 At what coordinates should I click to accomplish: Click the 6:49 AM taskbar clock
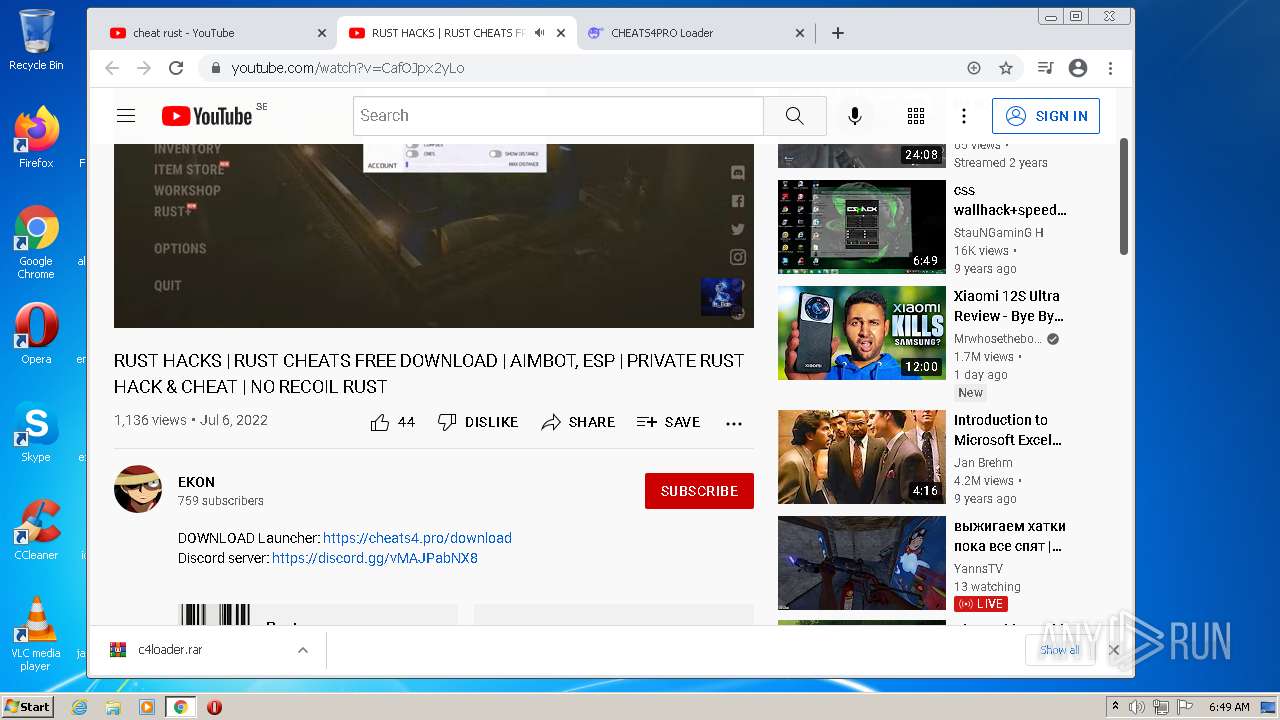[1229, 707]
